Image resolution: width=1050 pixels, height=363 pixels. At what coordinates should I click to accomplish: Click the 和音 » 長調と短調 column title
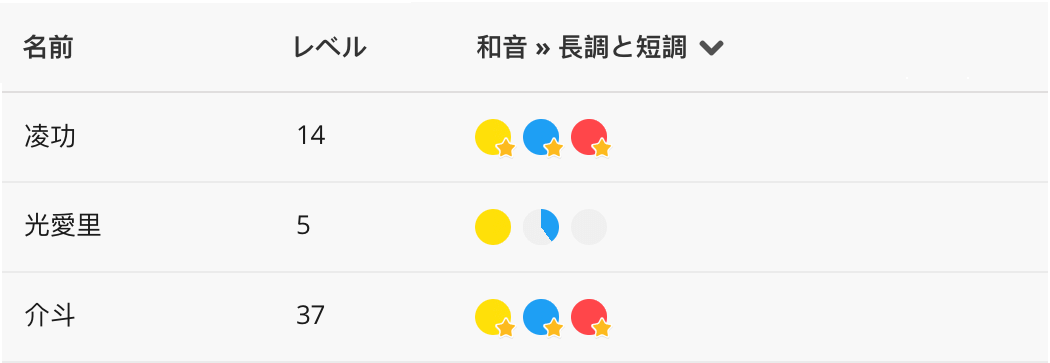coord(581,48)
